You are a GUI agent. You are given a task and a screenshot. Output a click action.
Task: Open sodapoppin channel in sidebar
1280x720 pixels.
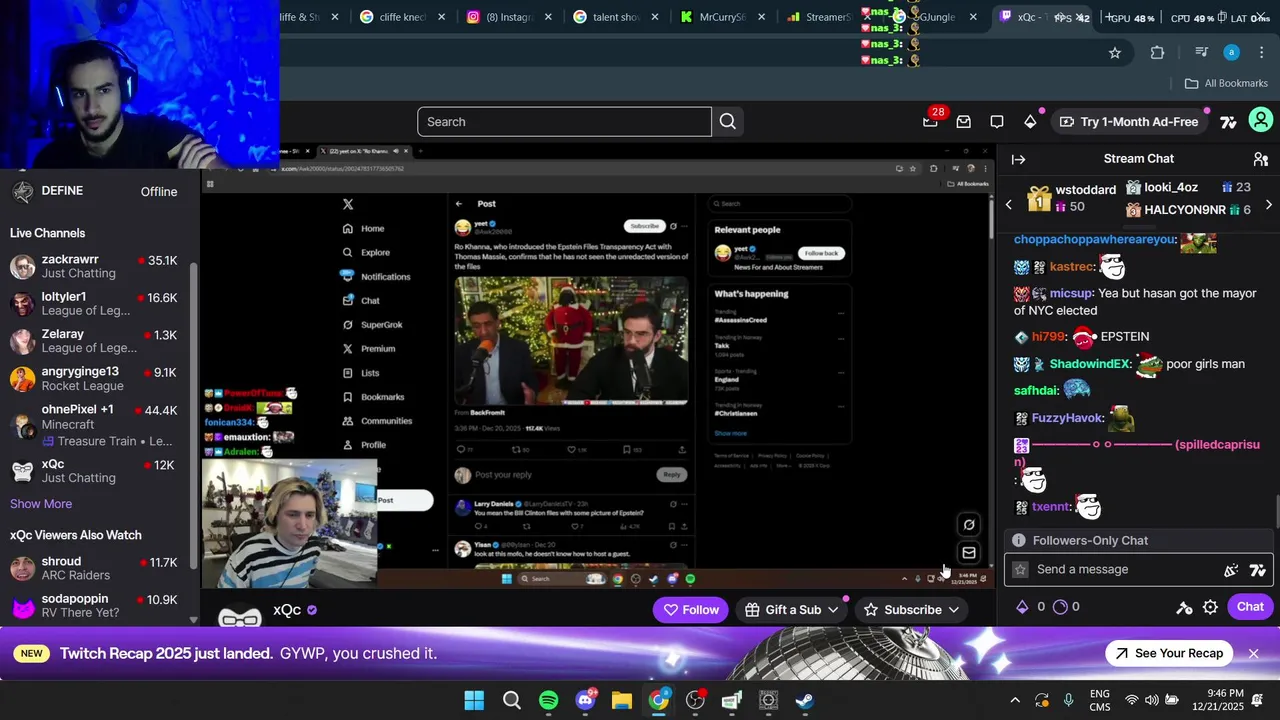[x=94, y=605]
